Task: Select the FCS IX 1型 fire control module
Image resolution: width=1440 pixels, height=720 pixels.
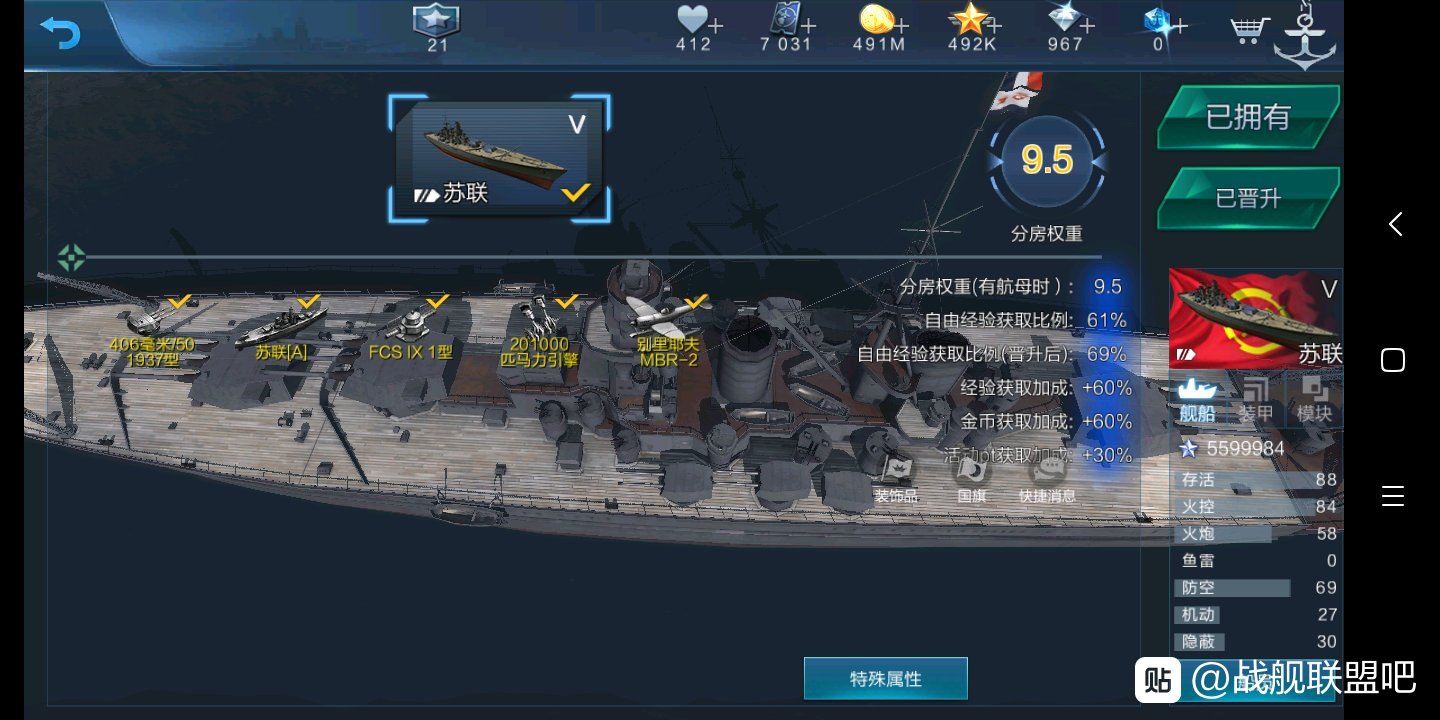Action: (411, 330)
